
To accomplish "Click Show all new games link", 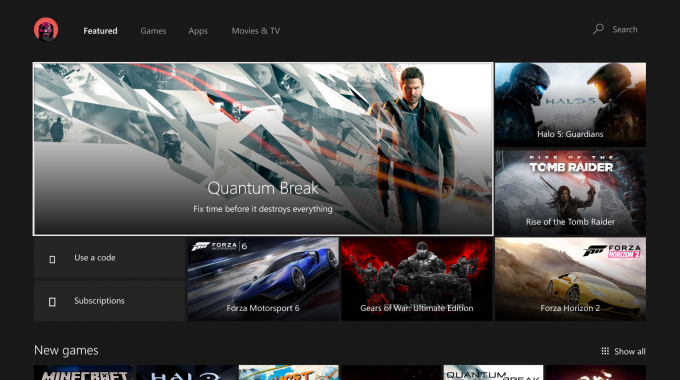I will 623,351.
